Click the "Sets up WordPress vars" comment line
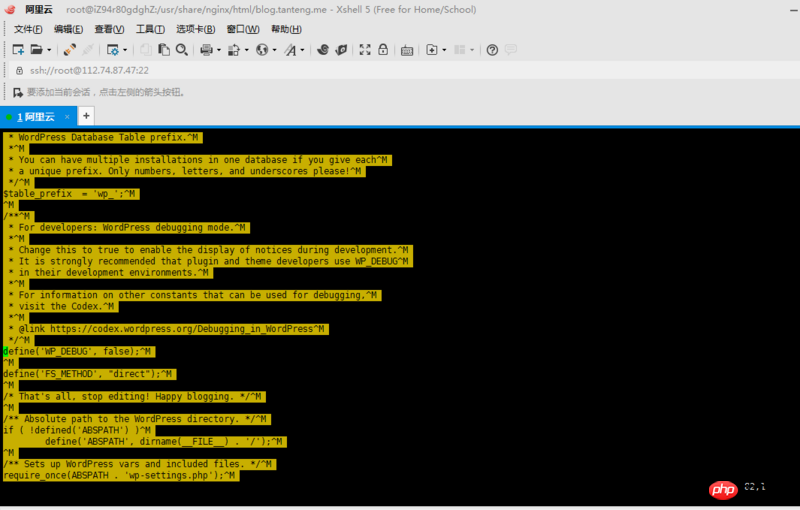 click(140, 464)
